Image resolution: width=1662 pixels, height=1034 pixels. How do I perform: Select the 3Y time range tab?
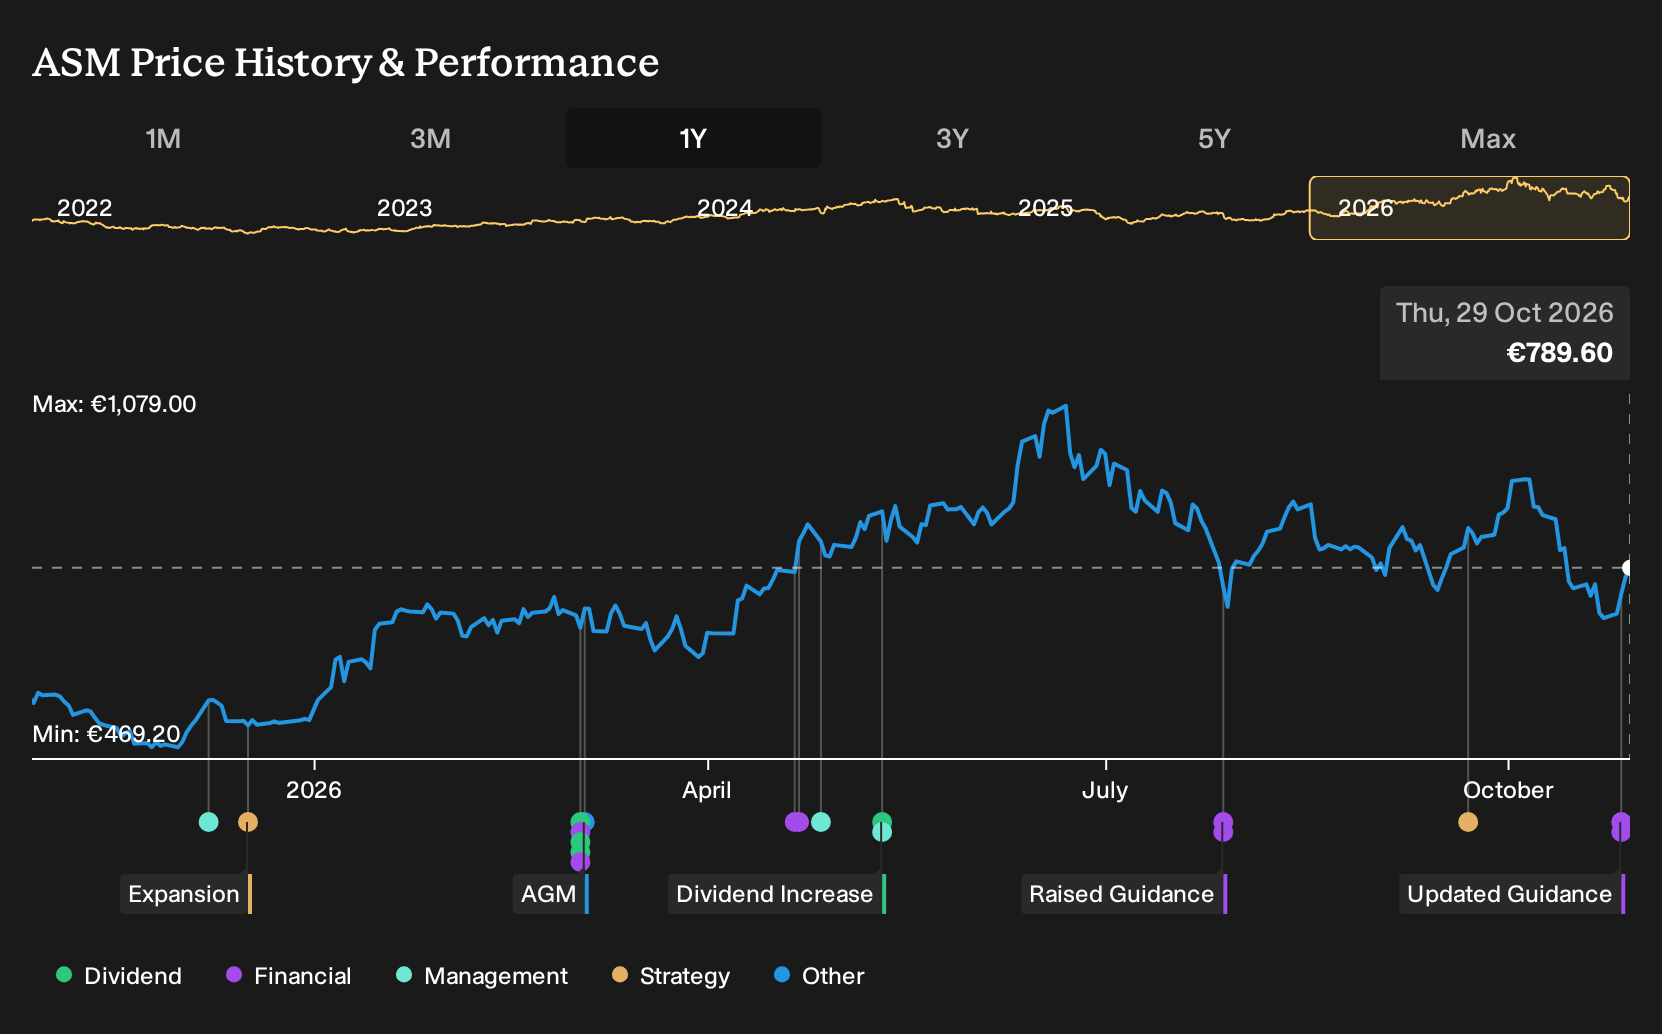(x=952, y=138)
